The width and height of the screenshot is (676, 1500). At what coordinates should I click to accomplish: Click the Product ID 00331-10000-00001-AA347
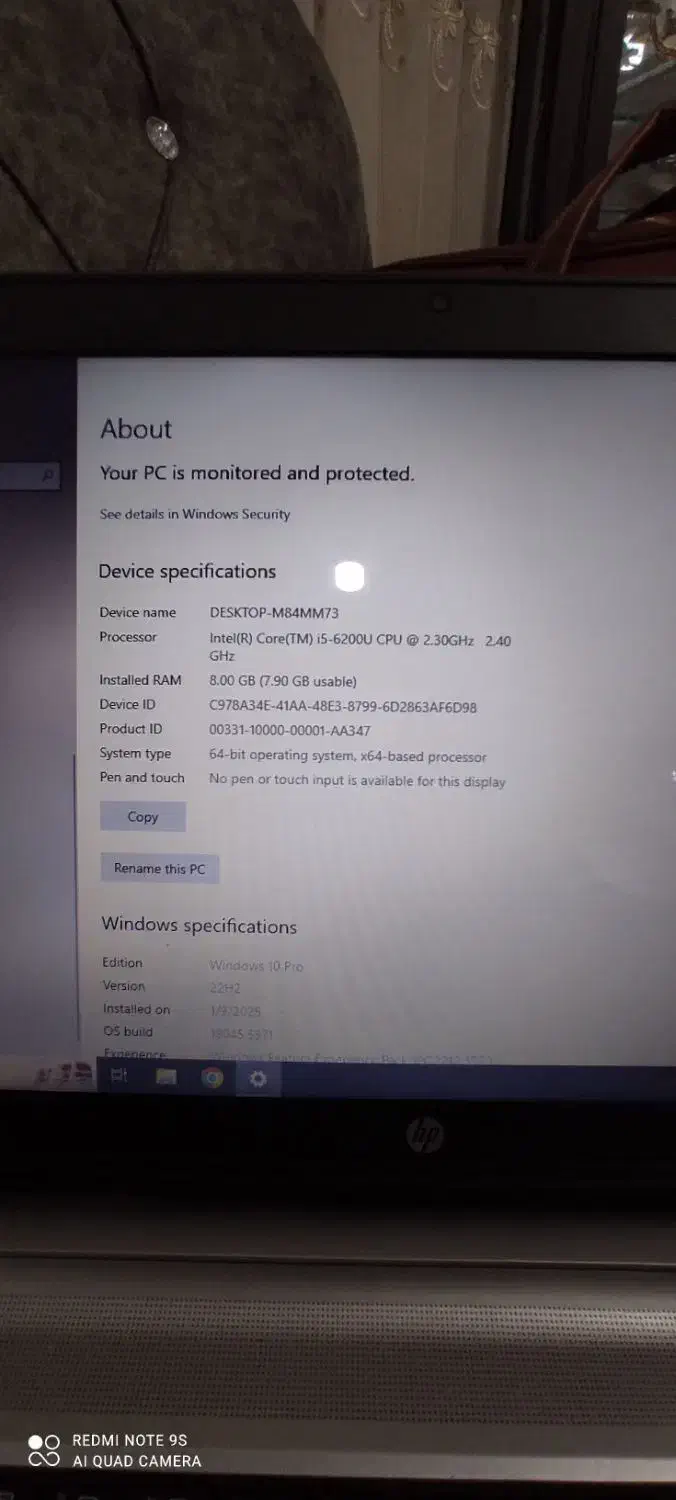tap(290, 730)
